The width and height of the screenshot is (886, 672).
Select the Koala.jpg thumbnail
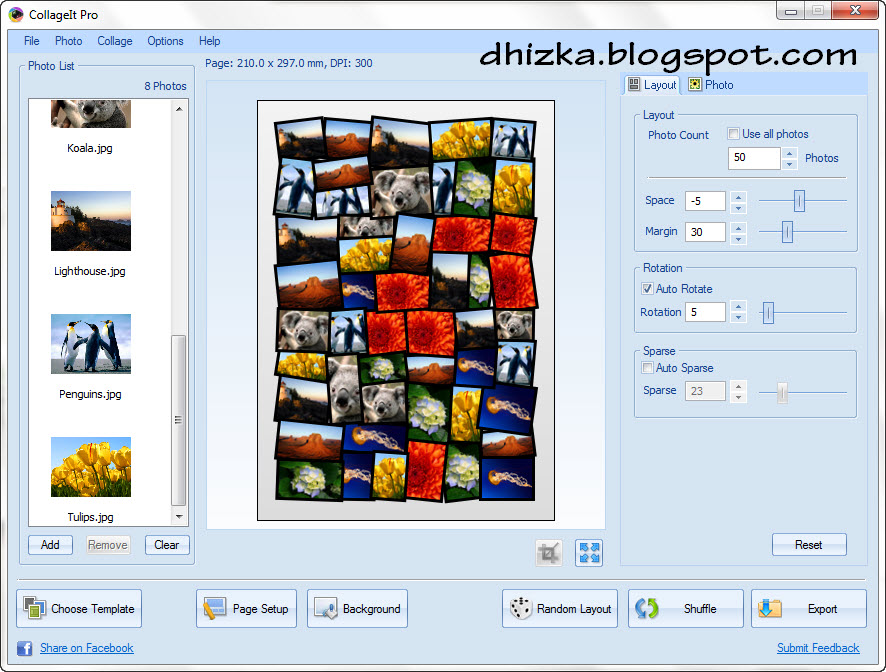point(90,114)
